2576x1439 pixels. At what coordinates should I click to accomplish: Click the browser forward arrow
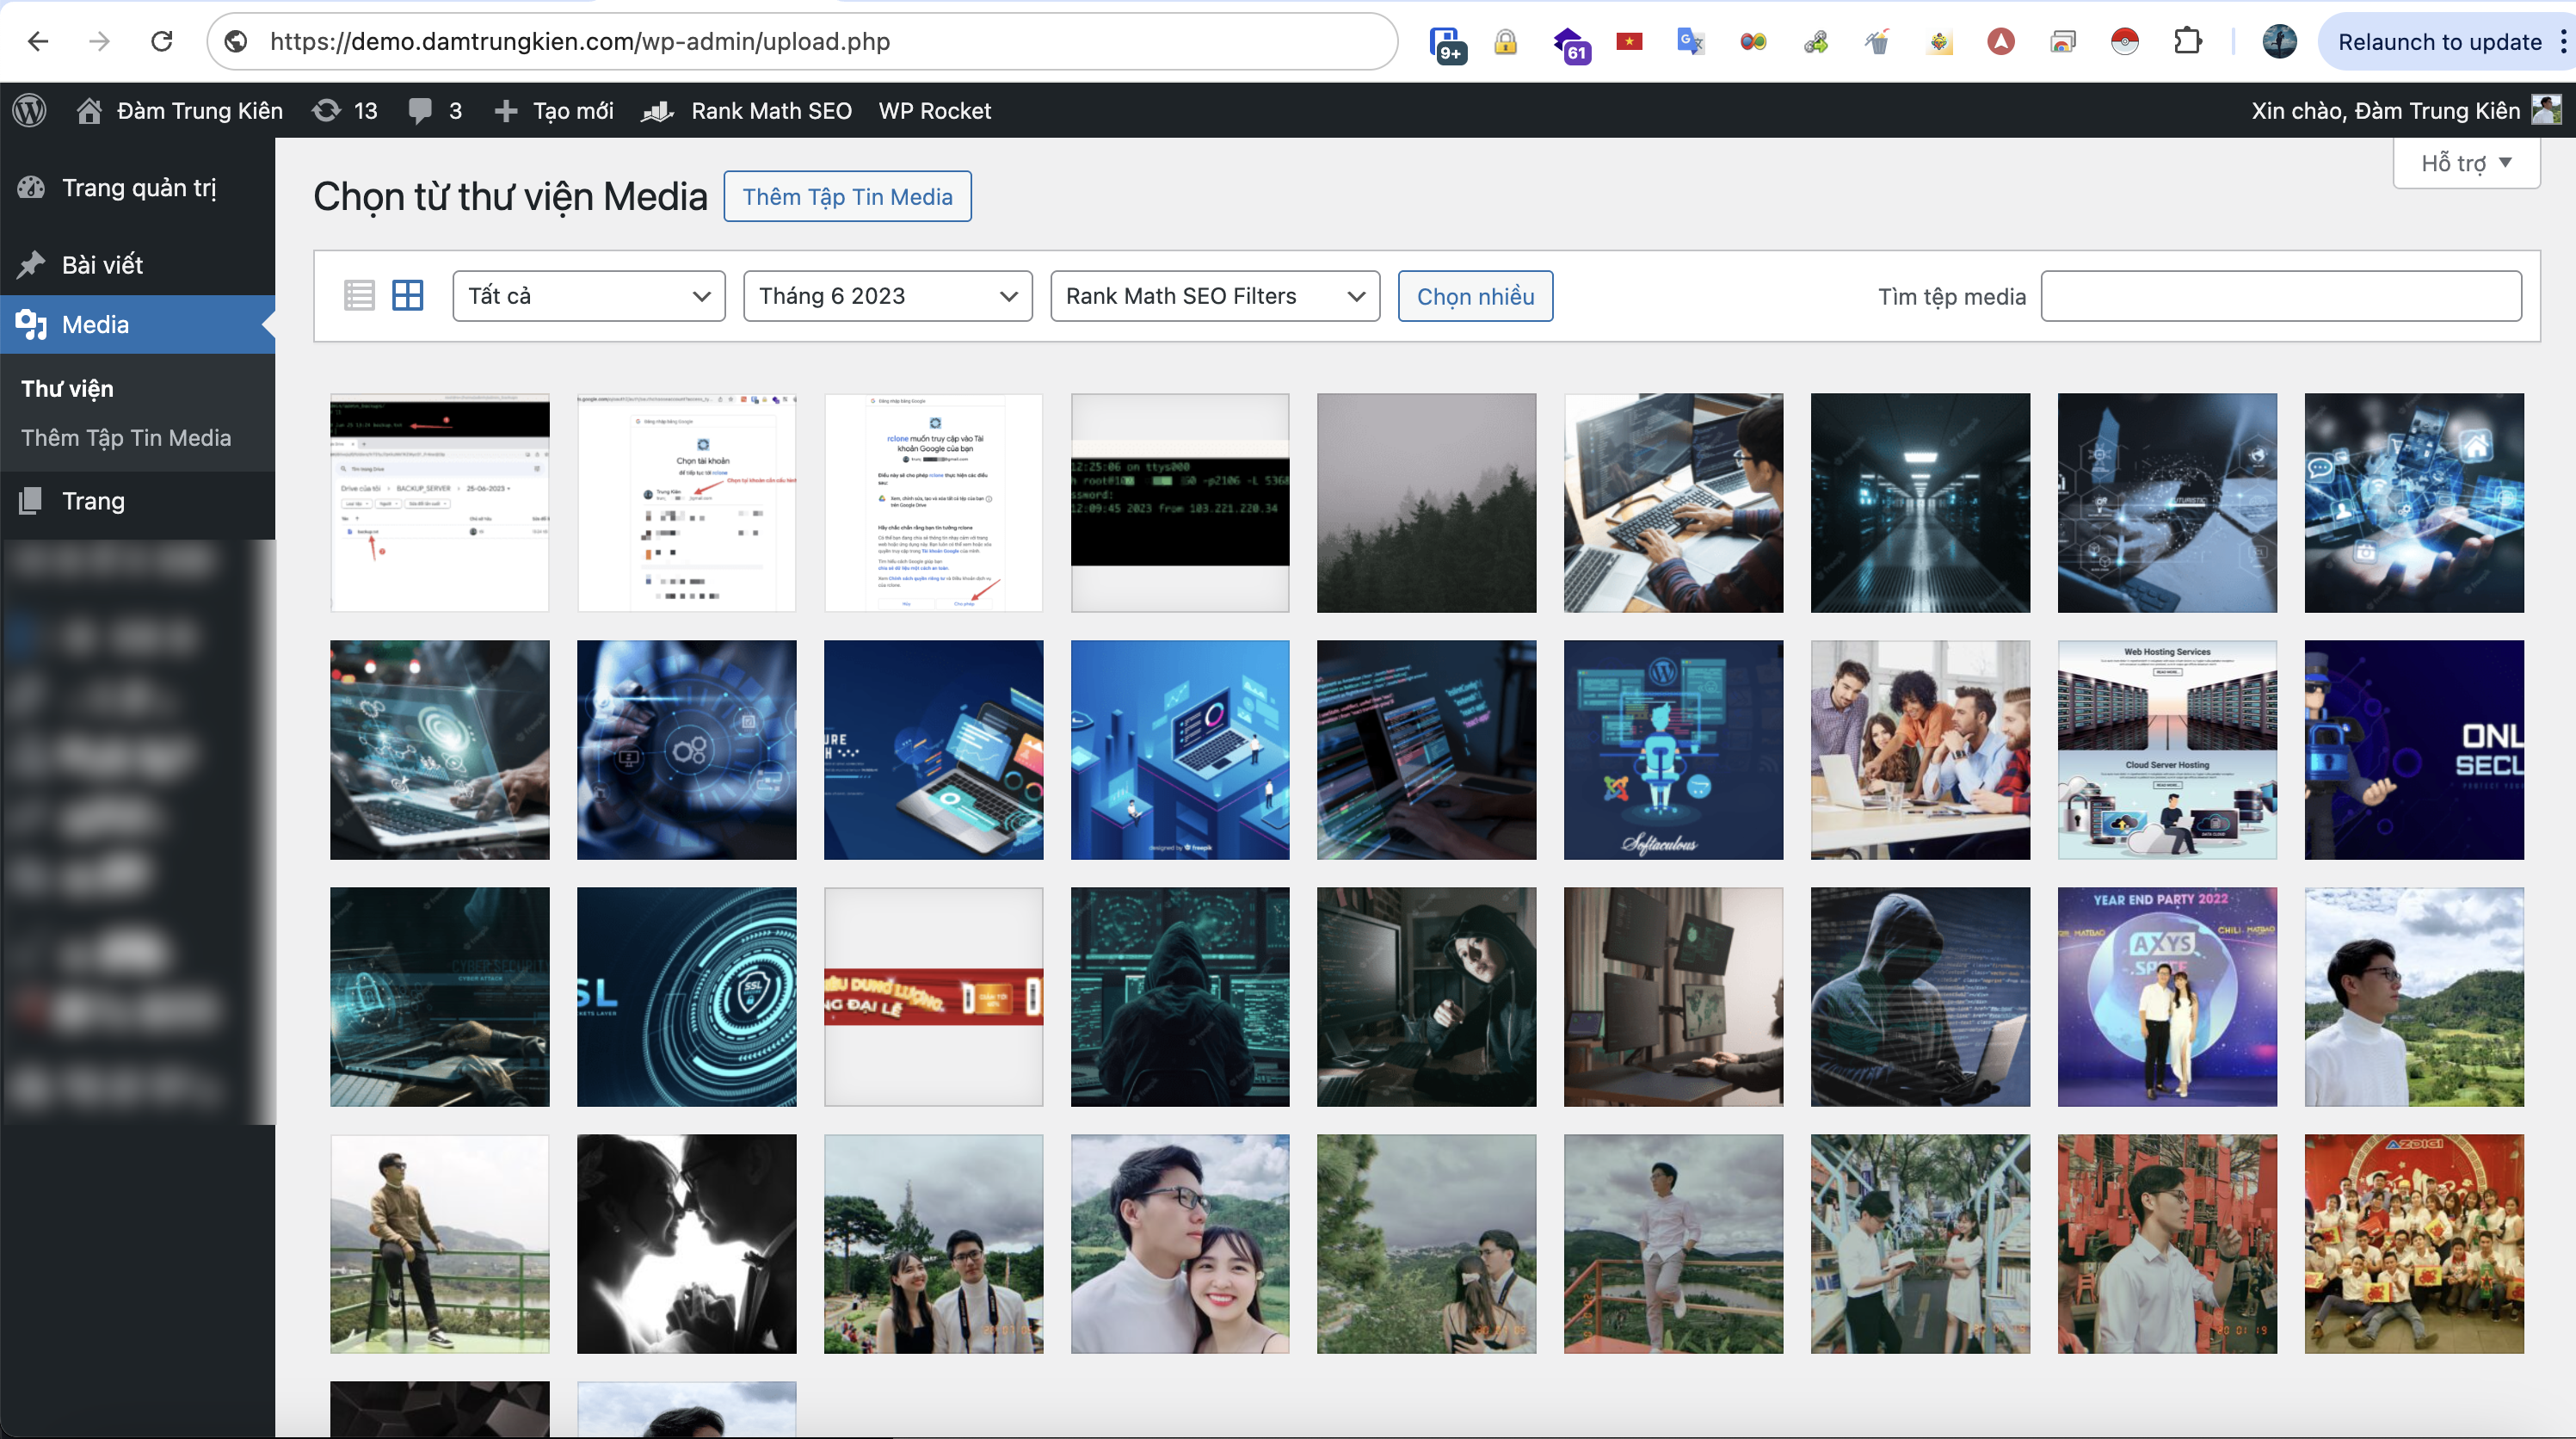(x=99, y=41)
